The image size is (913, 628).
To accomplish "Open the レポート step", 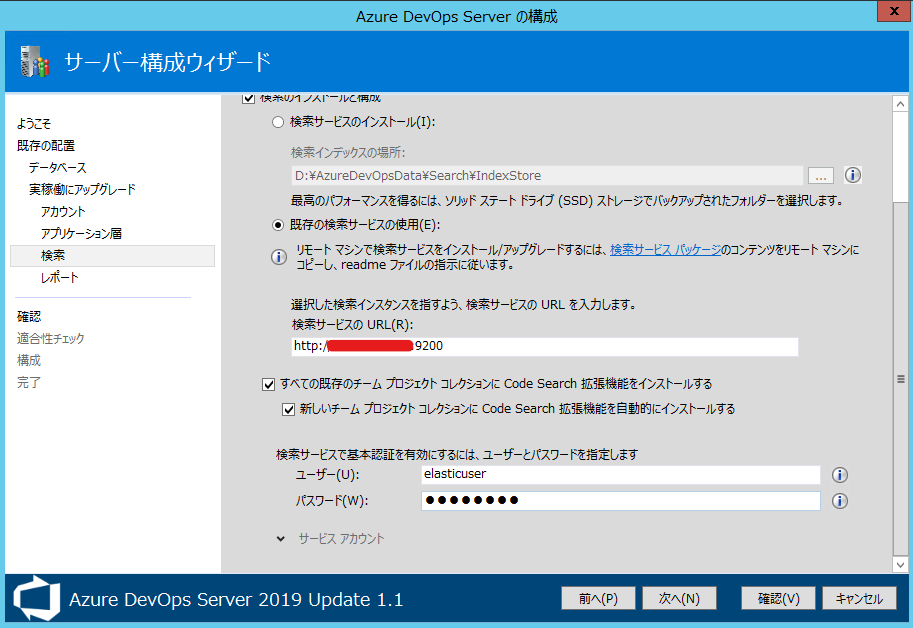I will pyautogui.click(x=59, y=278).
